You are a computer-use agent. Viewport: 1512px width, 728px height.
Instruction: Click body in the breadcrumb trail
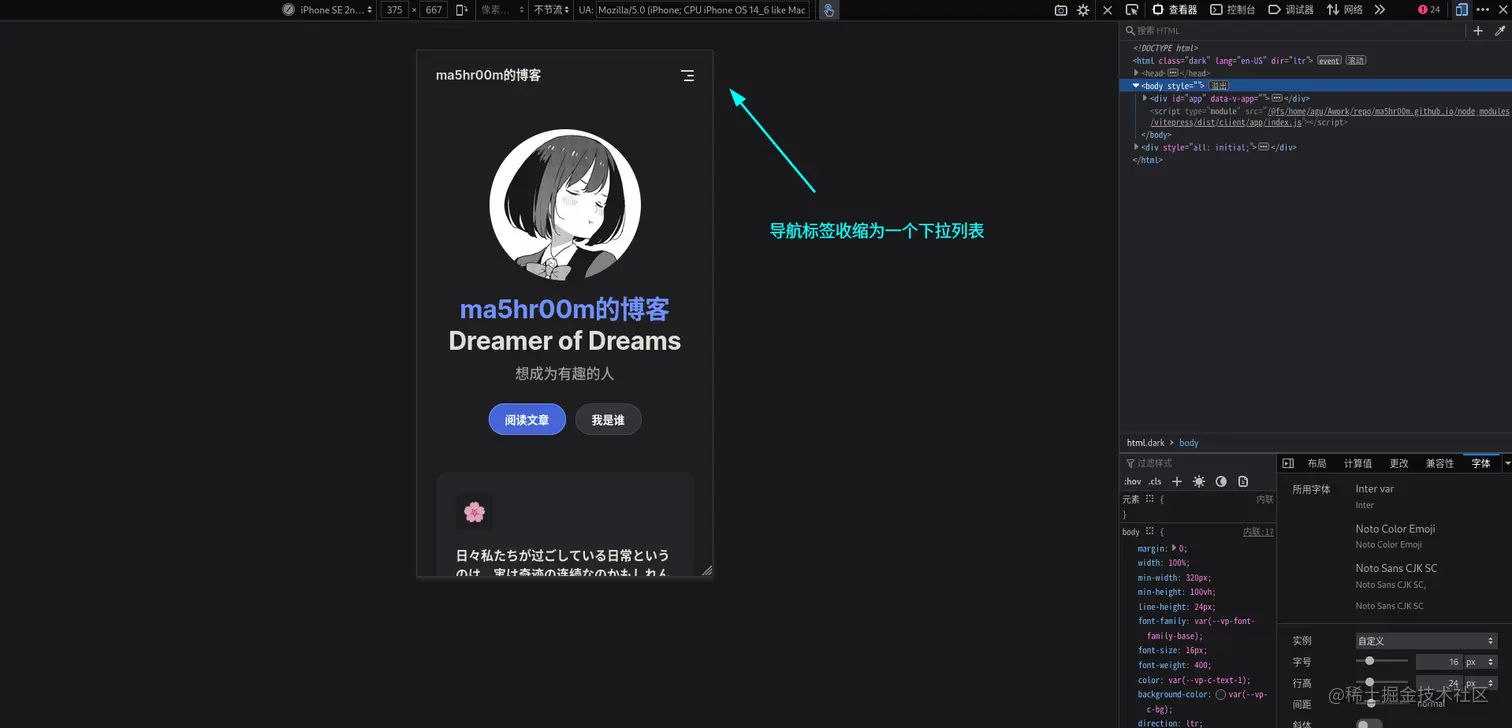[1189, 442]
